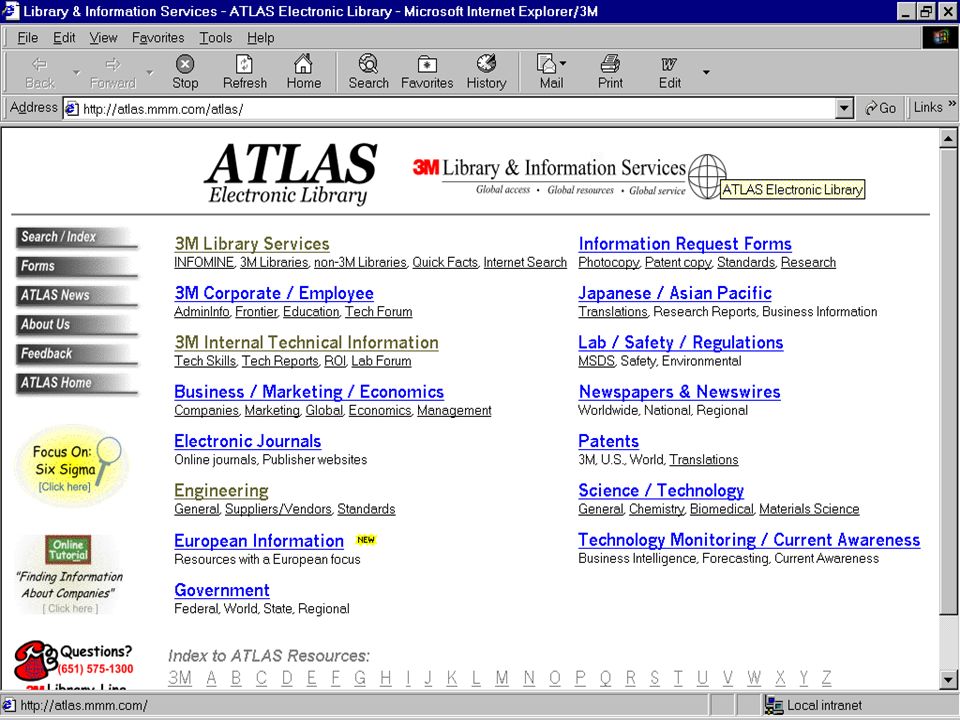Click the vertical scrollbar thumb

tap(948, 380)
